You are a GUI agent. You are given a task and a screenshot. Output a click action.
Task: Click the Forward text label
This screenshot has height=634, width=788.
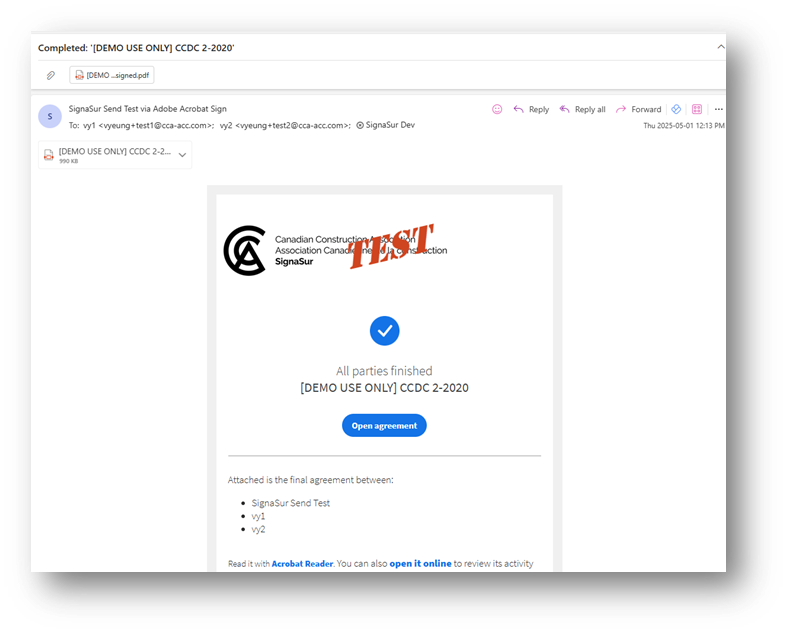[x=646, y=110]
